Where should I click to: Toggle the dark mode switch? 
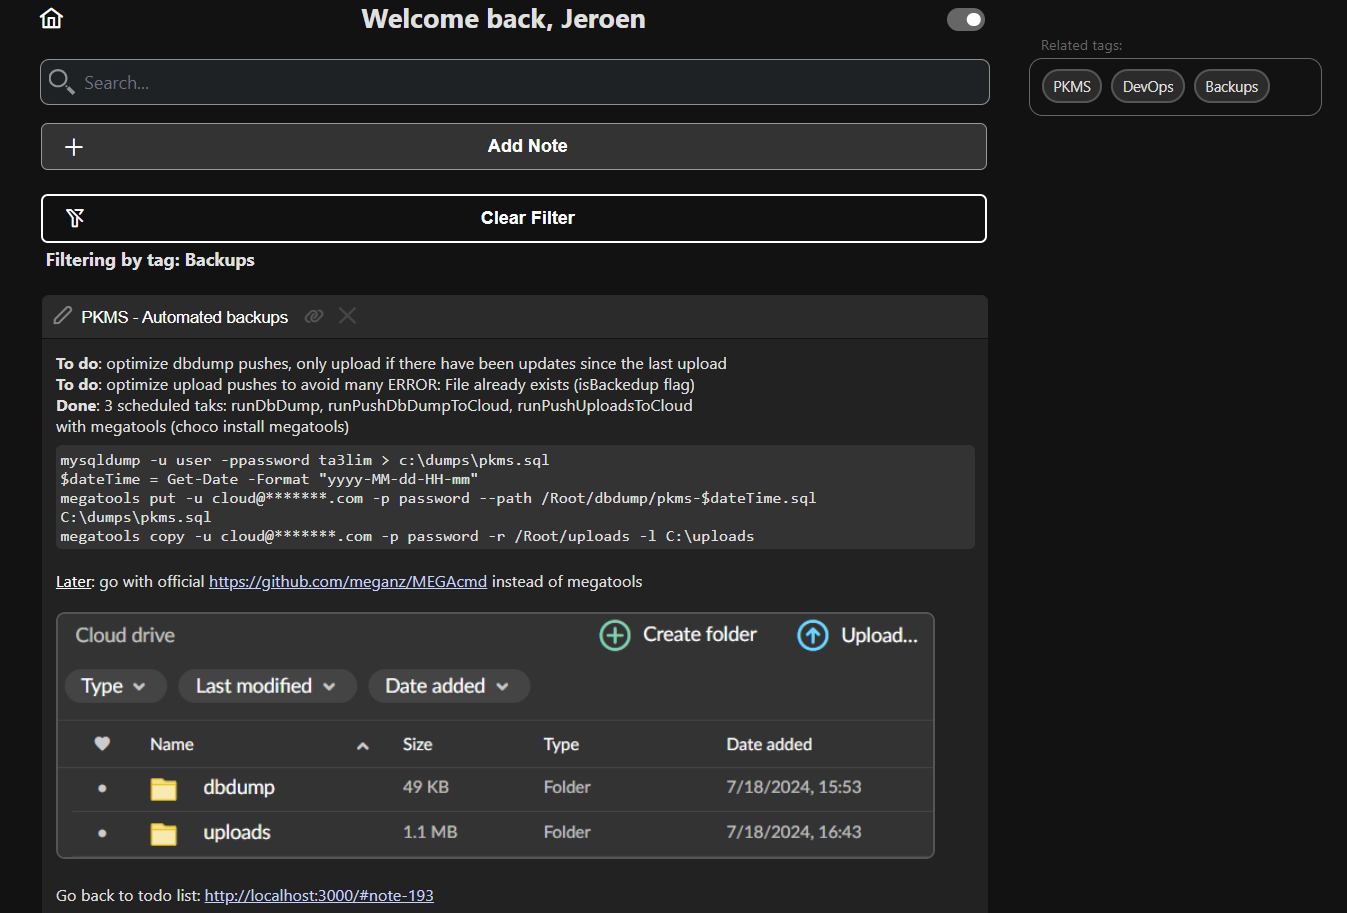click(x=966, y=19)
